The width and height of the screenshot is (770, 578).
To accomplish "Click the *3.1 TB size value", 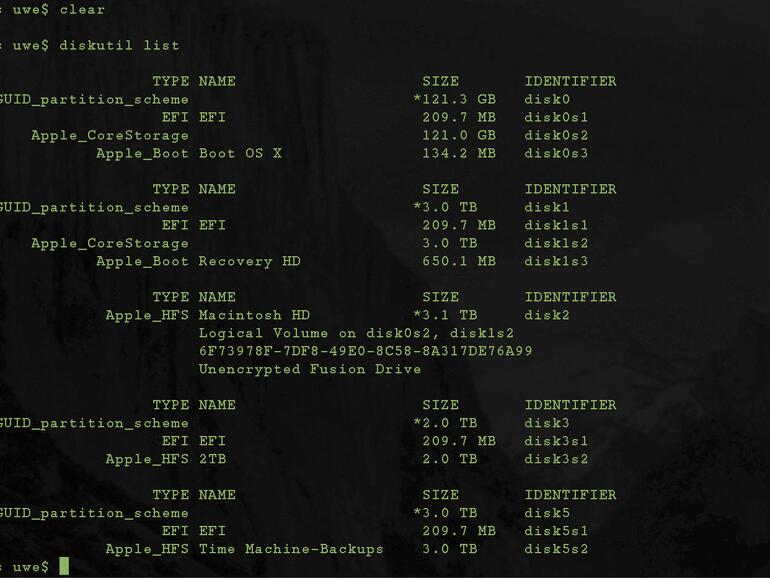I will [x=446, y=315].
